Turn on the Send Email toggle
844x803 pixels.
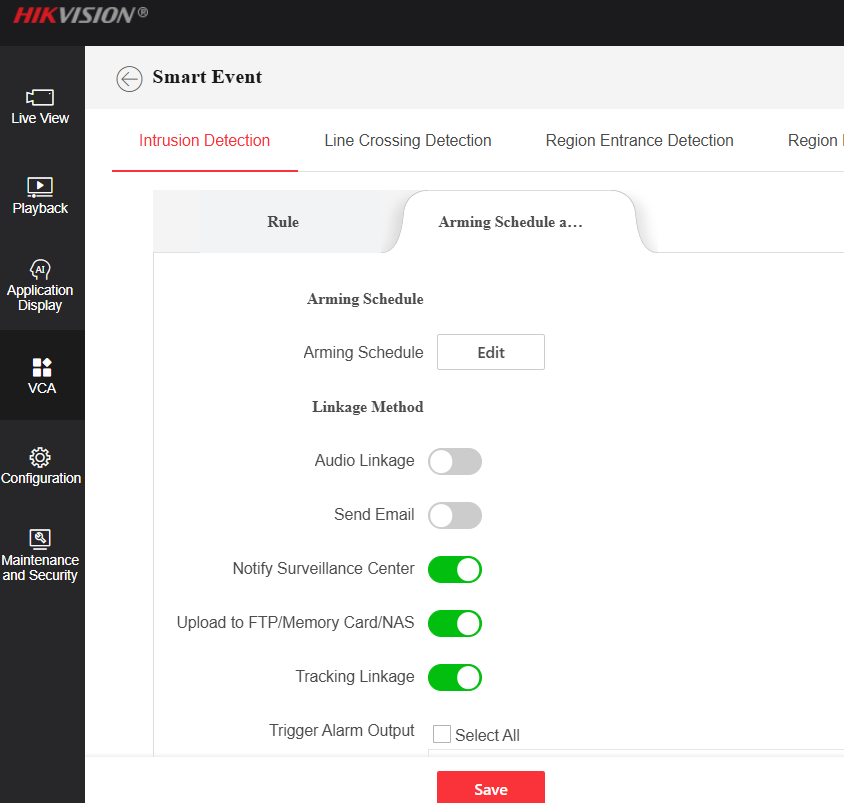[455, 515]
